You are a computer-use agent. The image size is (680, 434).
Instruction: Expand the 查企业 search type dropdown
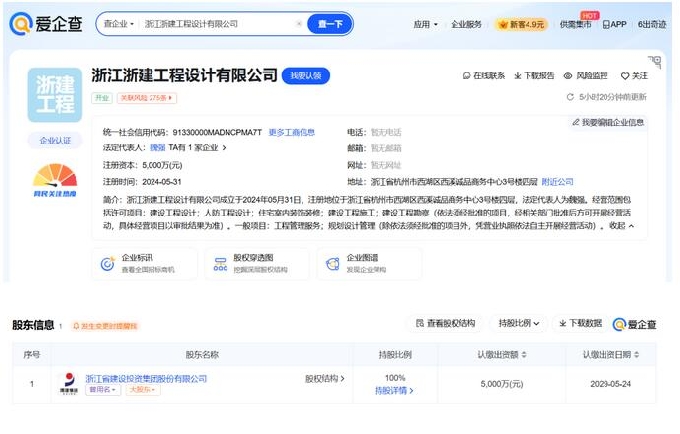tap(119, 23)
